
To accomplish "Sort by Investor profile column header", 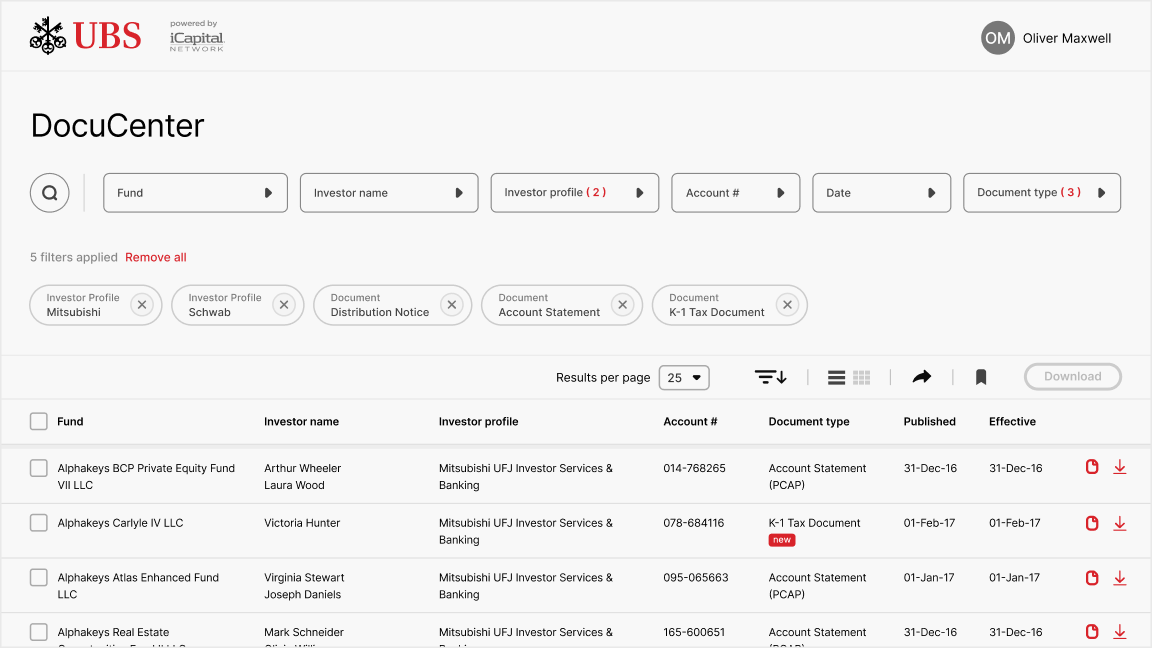I will point(478,421).
